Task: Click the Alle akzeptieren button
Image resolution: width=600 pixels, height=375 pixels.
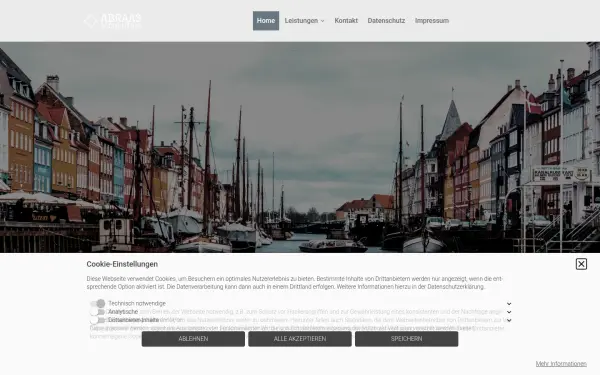Action: coord(300,339)
